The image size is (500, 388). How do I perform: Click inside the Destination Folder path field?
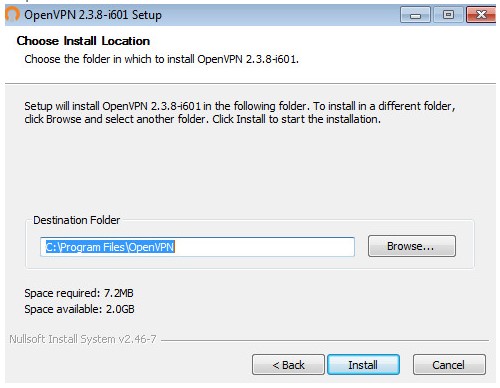197,247
